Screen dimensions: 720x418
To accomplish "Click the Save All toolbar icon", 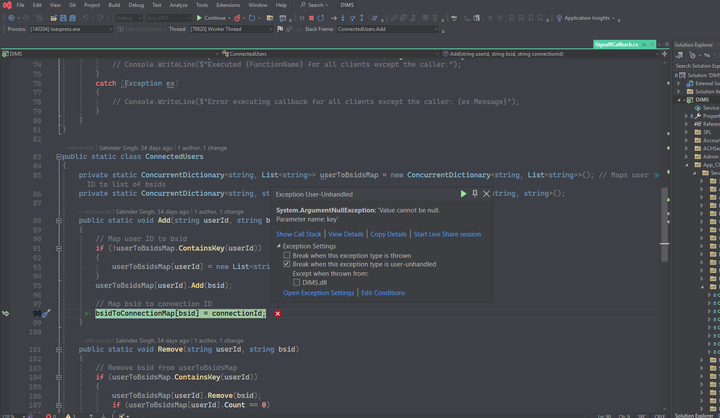I will coord(73,18).
